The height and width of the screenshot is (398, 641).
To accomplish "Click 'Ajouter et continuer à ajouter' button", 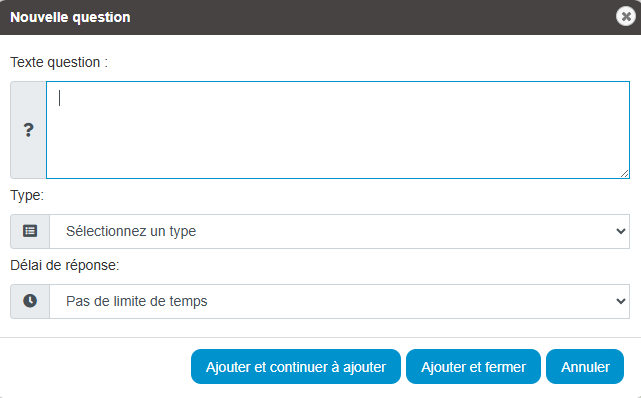I will [296, 367].
